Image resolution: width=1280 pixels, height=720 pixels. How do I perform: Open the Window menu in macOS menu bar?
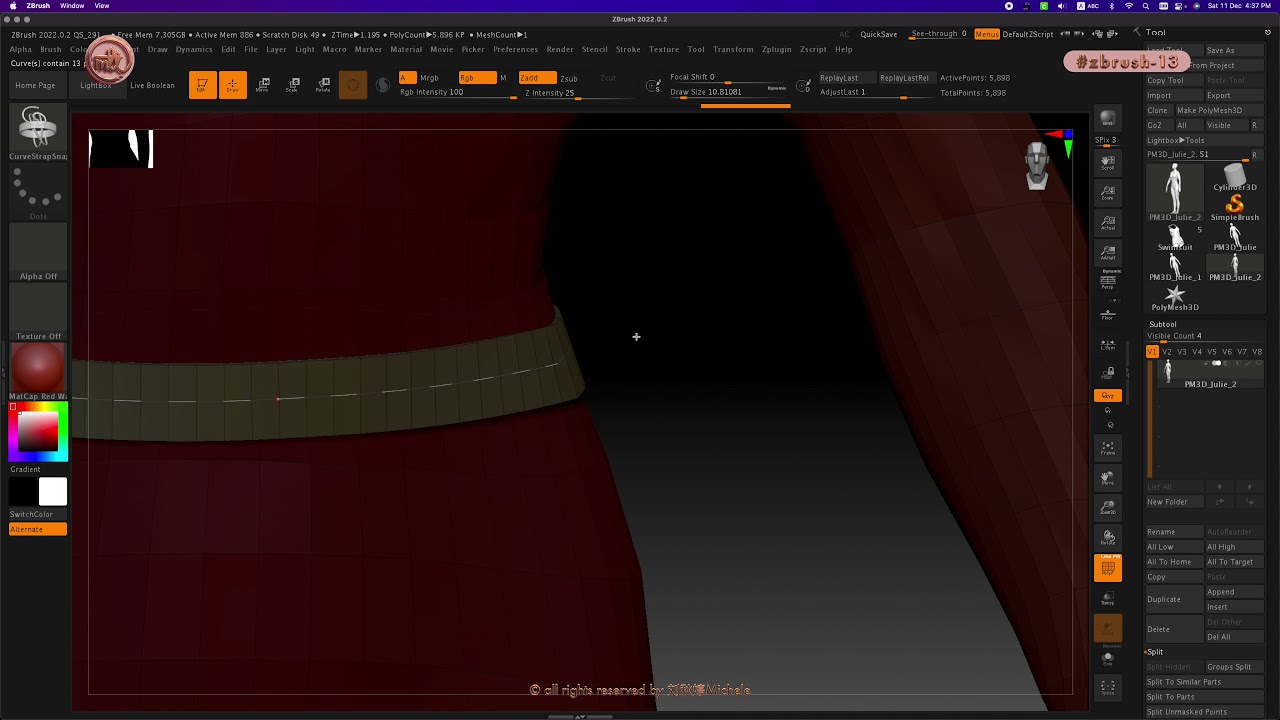click(x=72, y=6)
